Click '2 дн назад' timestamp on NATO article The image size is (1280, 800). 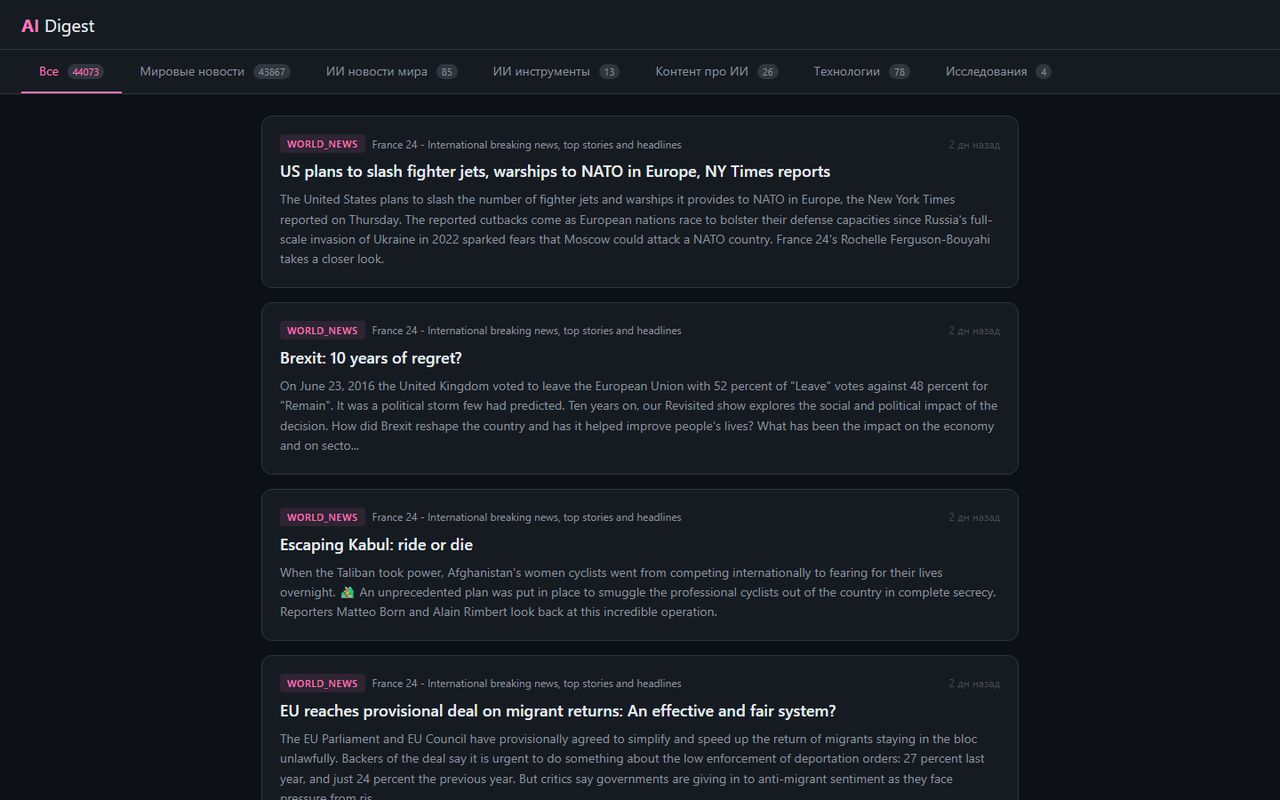click(974, 145)
